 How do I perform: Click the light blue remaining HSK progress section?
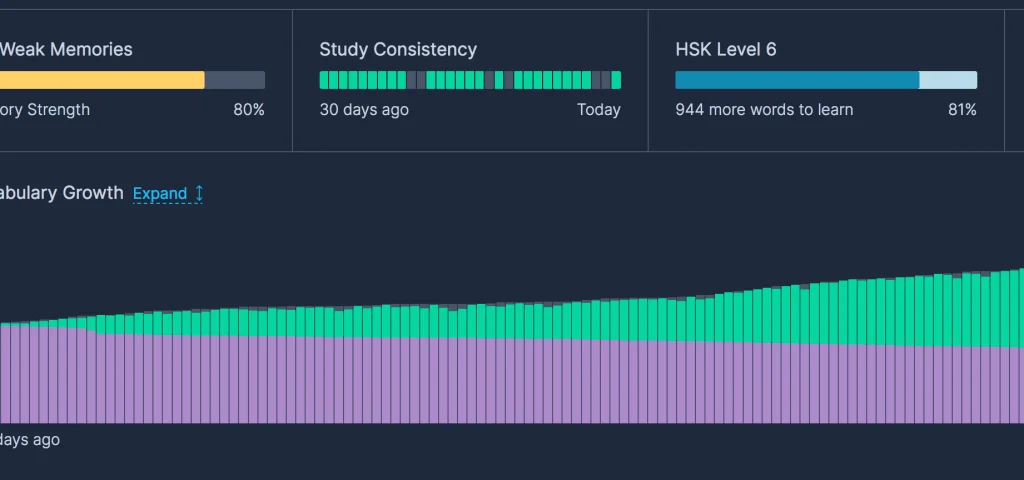pos(948,80)
